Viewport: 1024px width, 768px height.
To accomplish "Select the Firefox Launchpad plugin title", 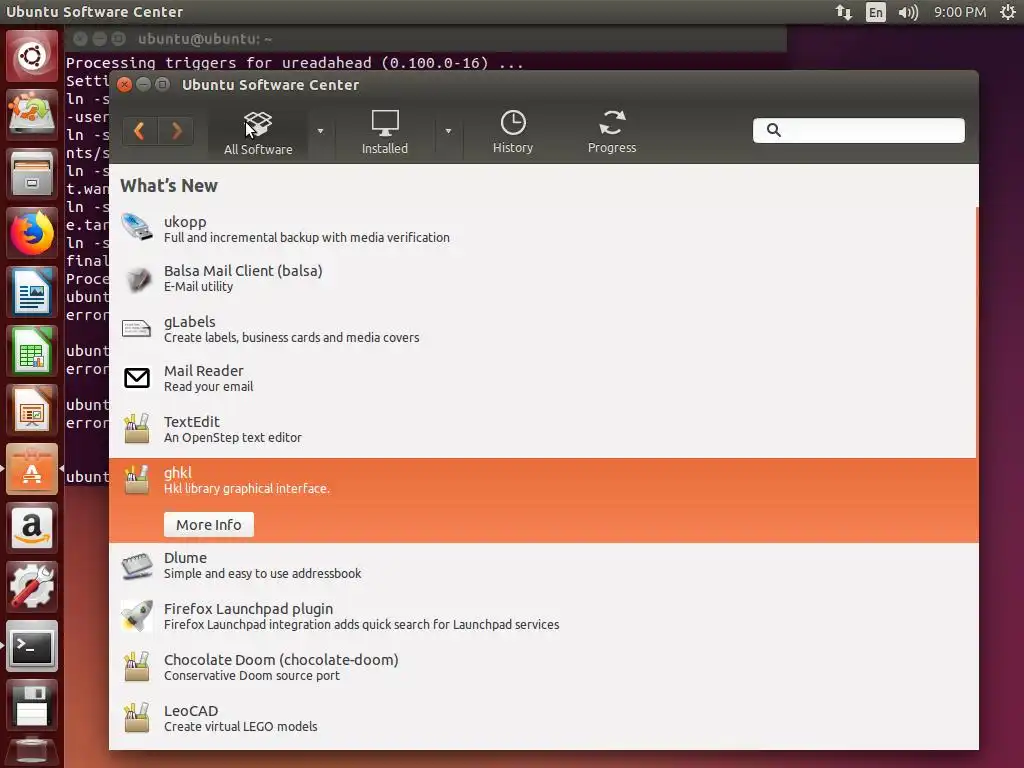I will pyautogui.click(x=248, y=609).
